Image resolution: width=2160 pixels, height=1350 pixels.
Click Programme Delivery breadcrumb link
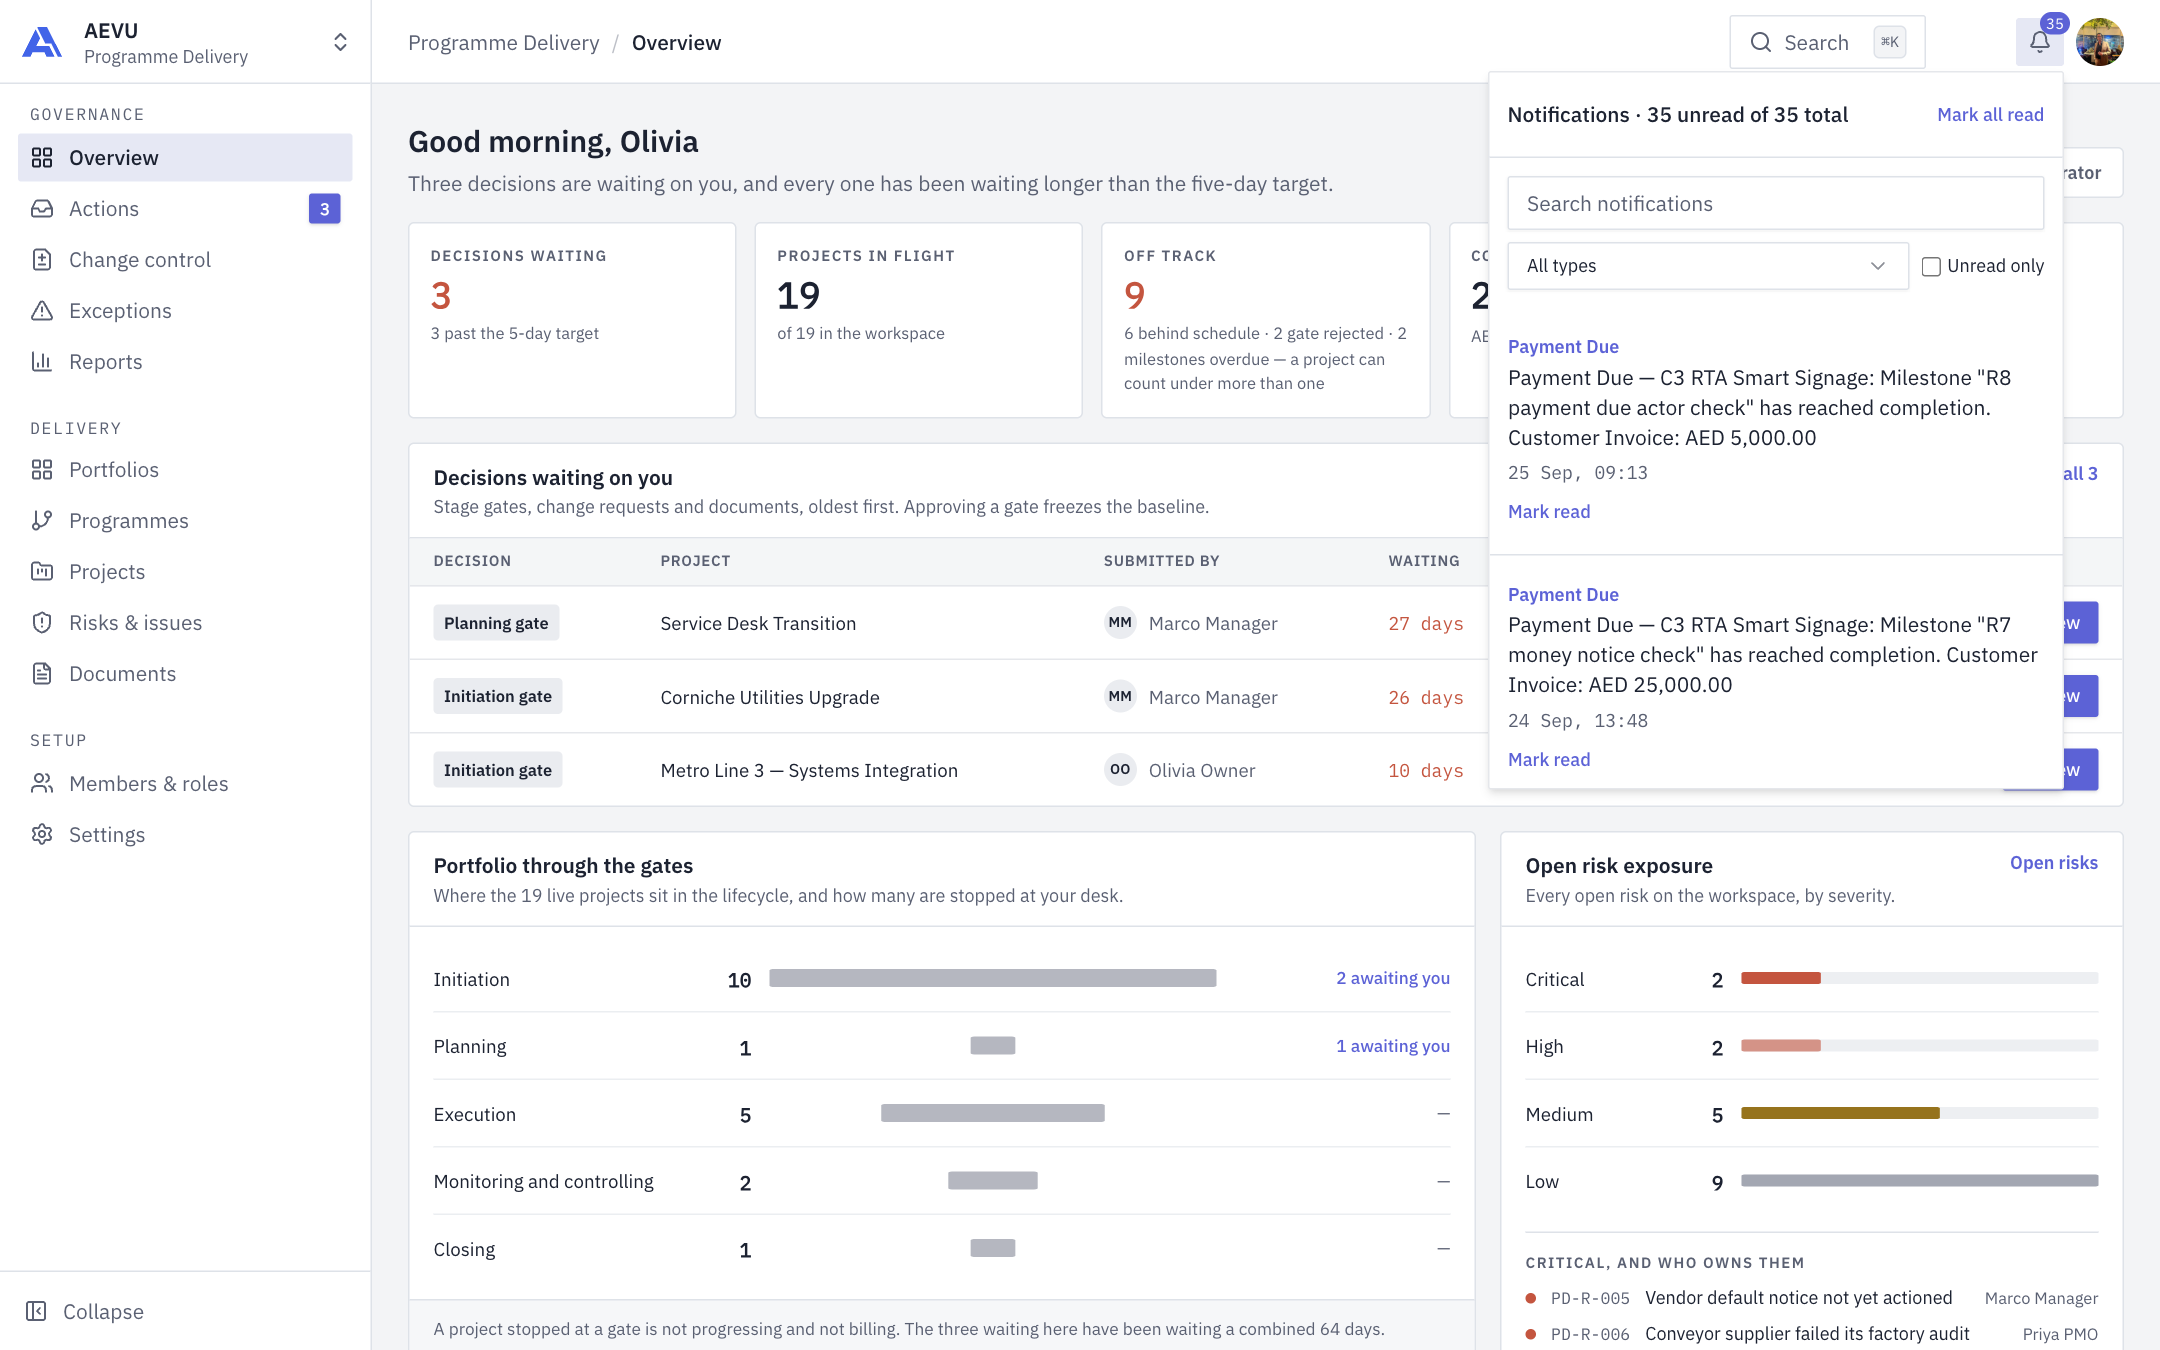(x=504, y=43)
